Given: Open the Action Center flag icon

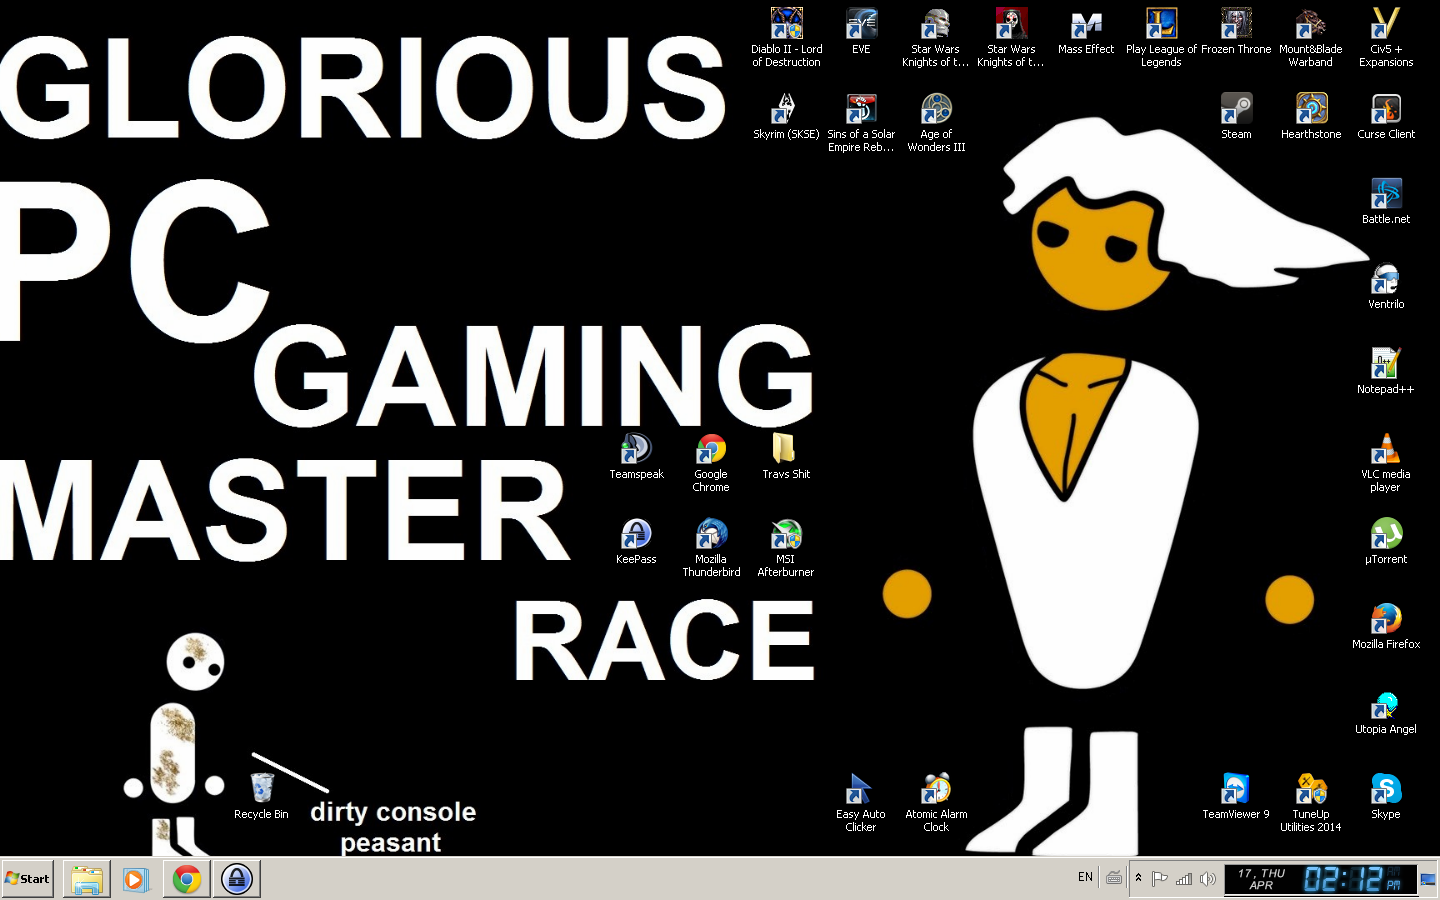Looking at the screenshot, I should (1160, 879).
